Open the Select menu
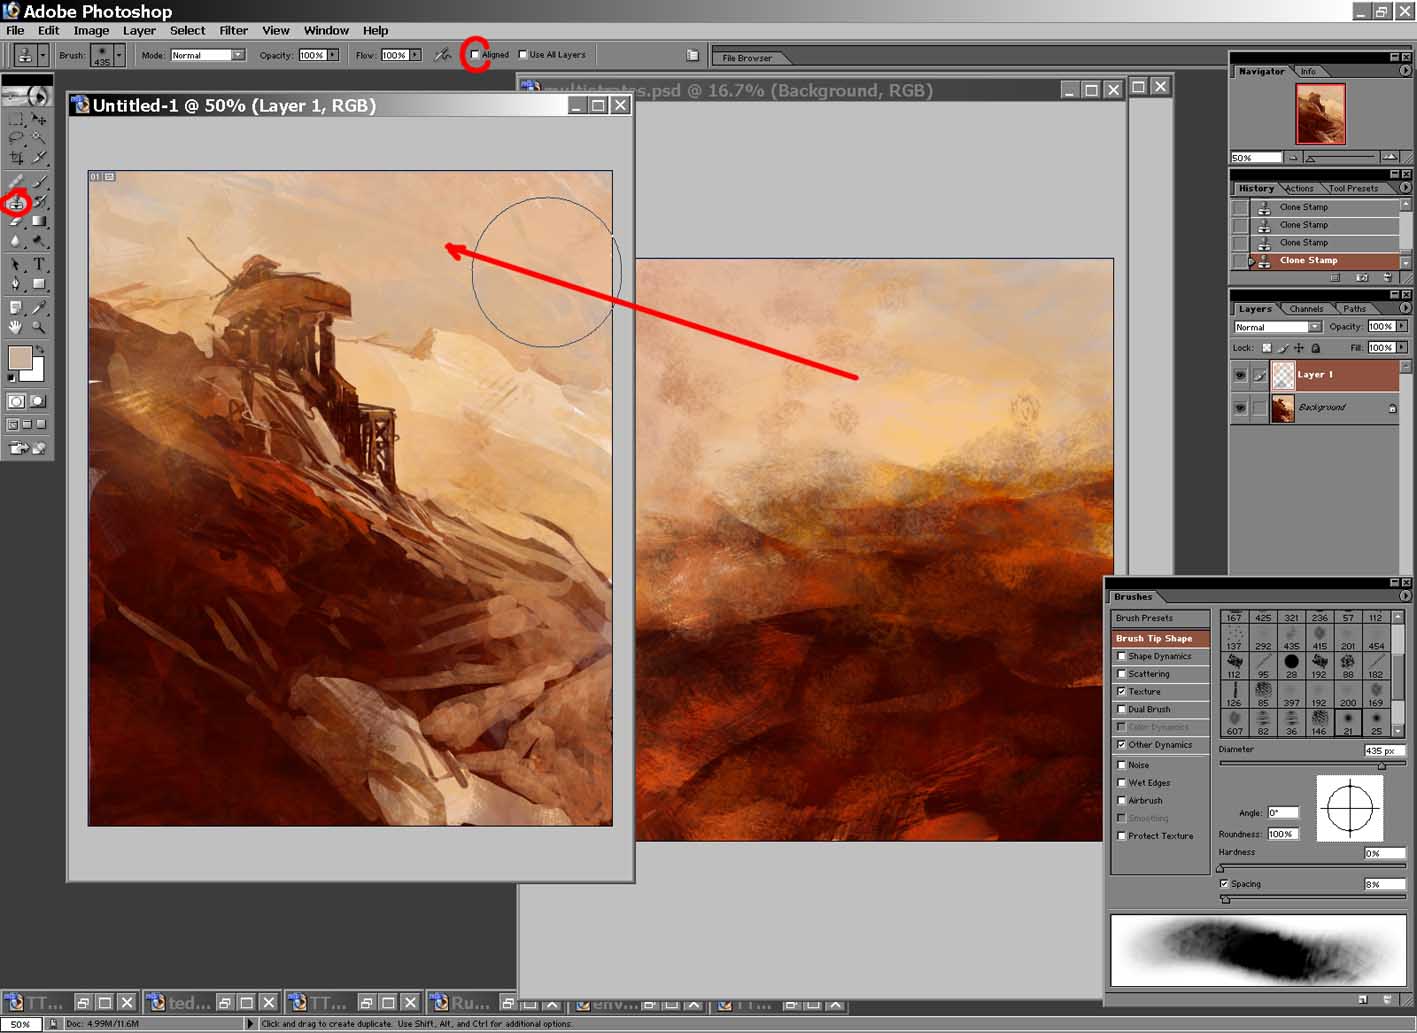 pos(187,31)
